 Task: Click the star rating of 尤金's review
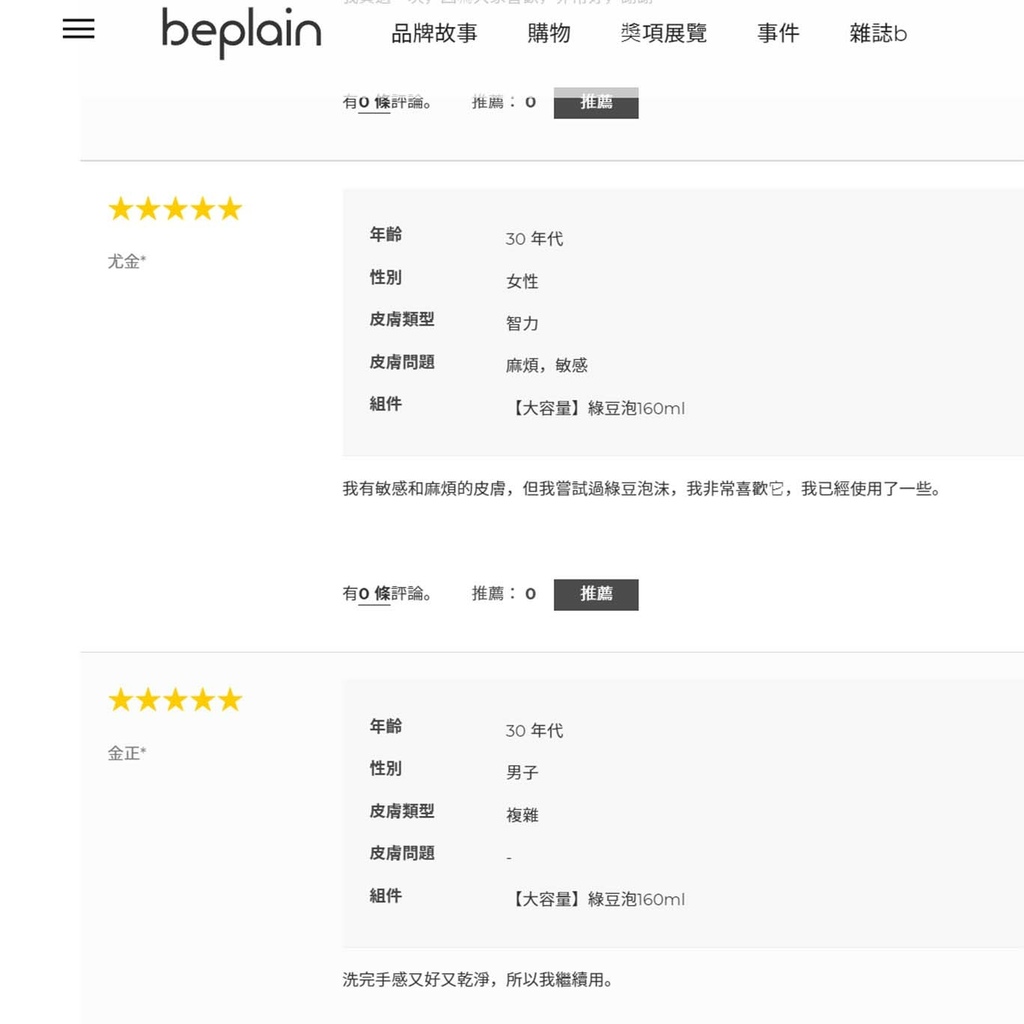click(x=175, y=210)
